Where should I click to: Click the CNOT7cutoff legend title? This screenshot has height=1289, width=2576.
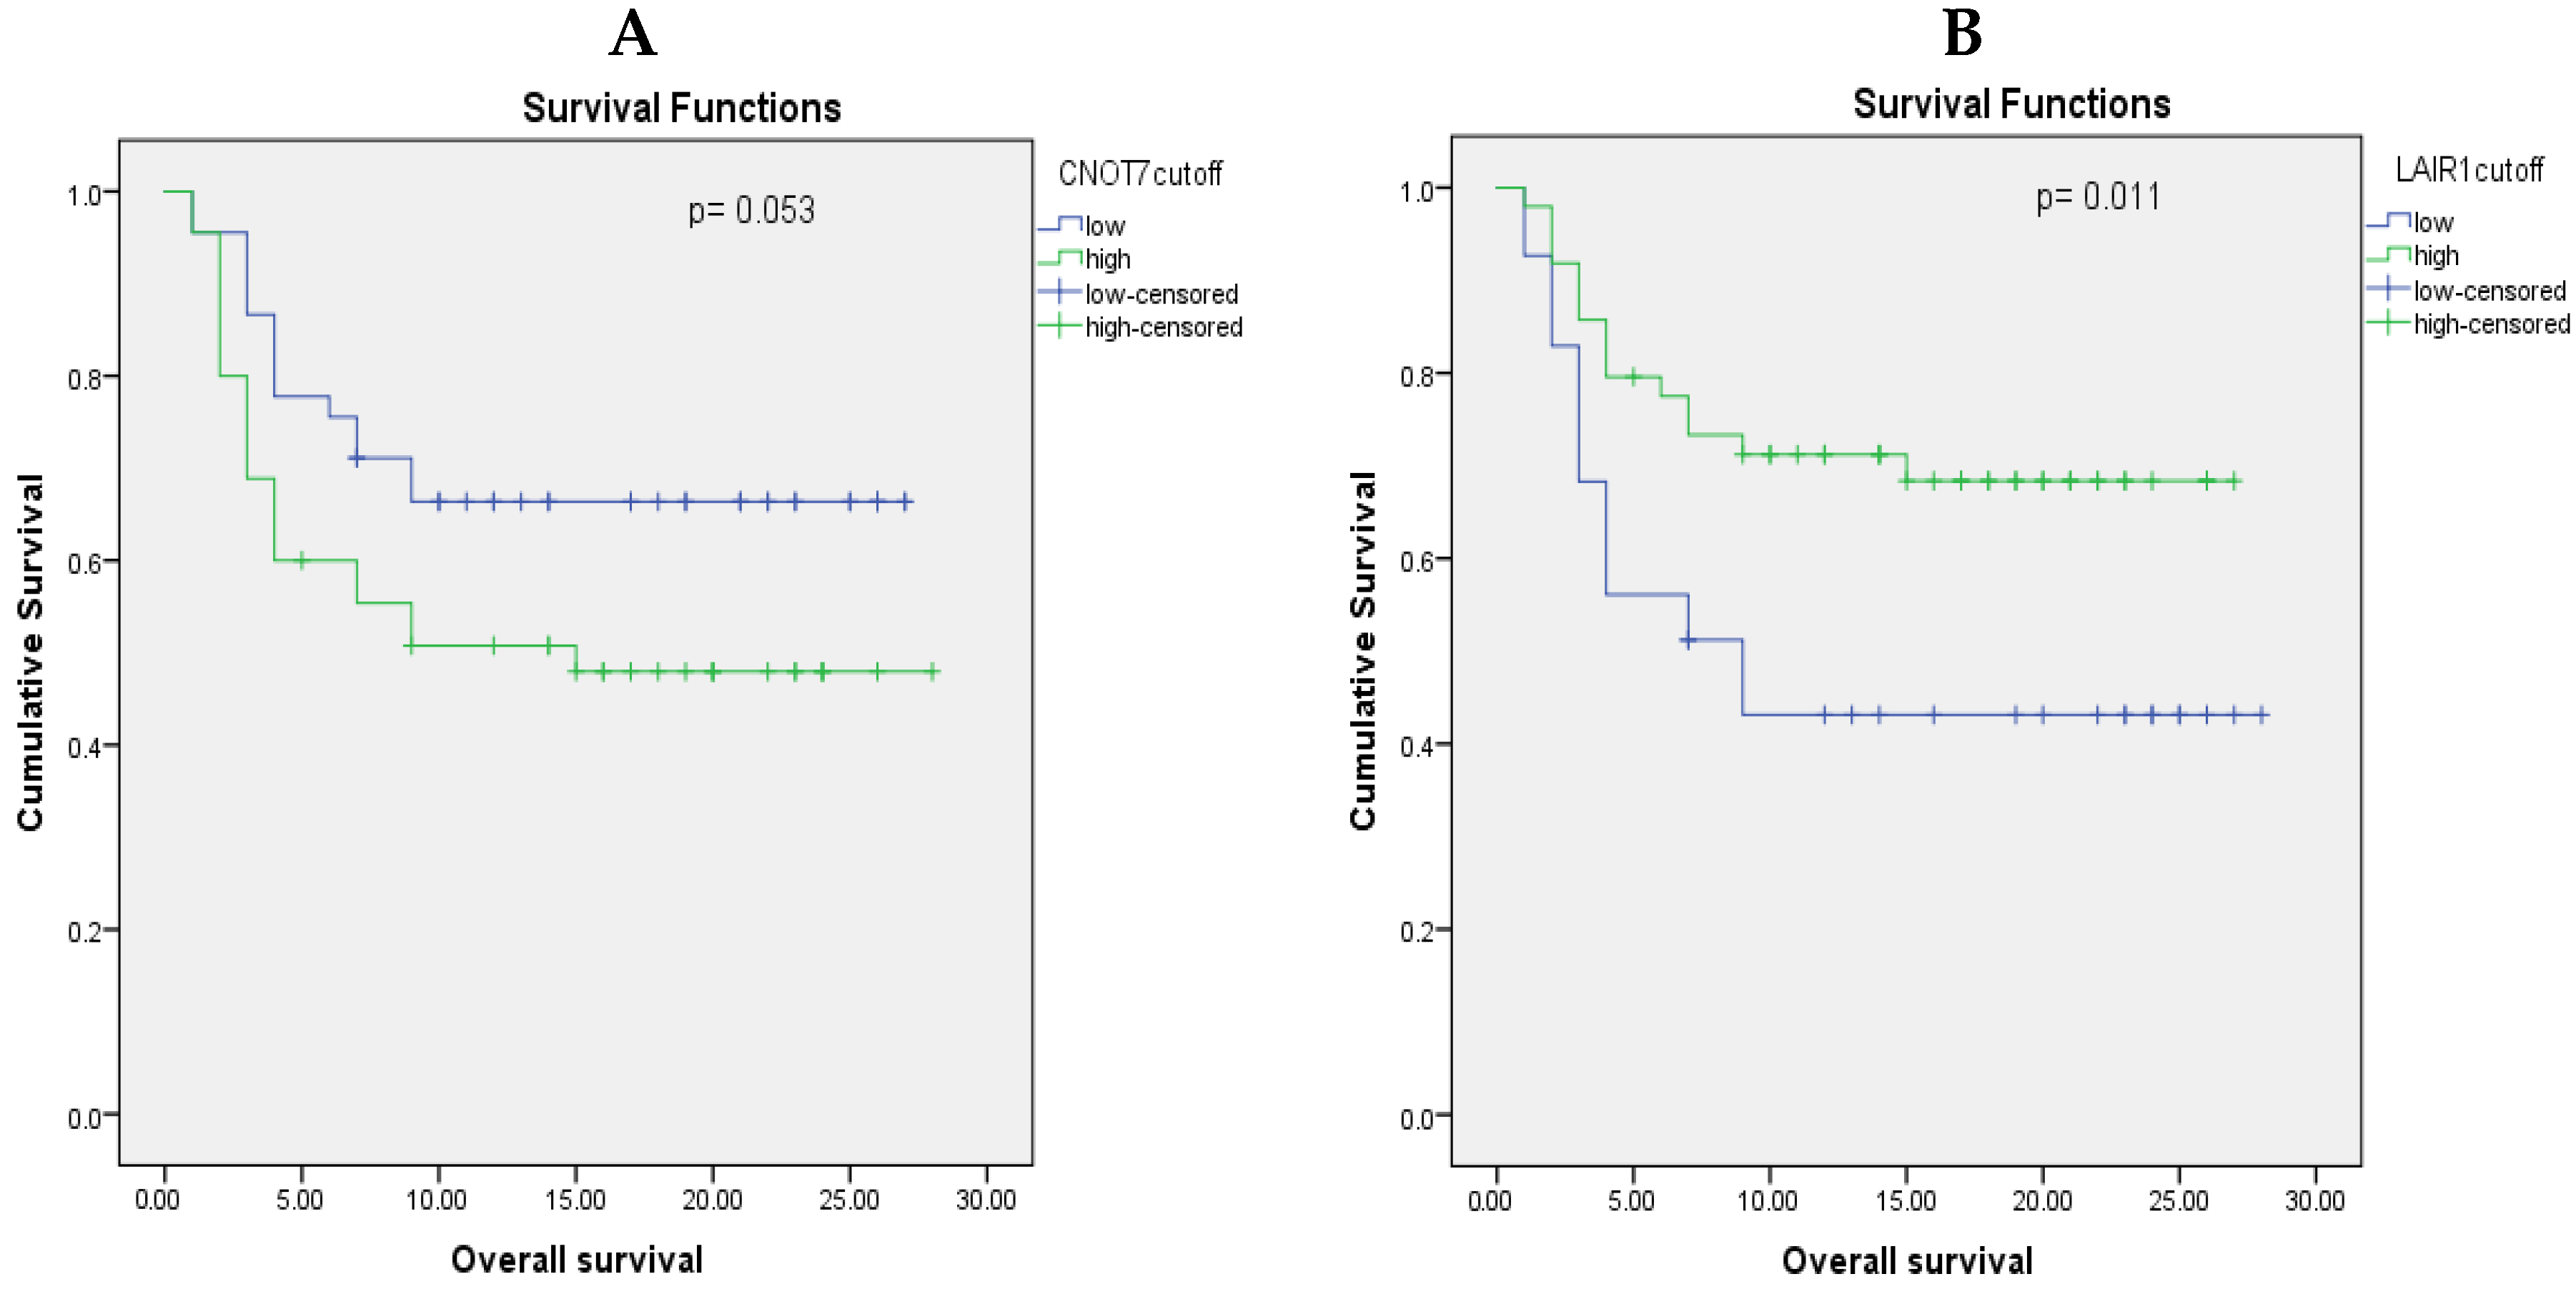click(x=1140, y=174)
